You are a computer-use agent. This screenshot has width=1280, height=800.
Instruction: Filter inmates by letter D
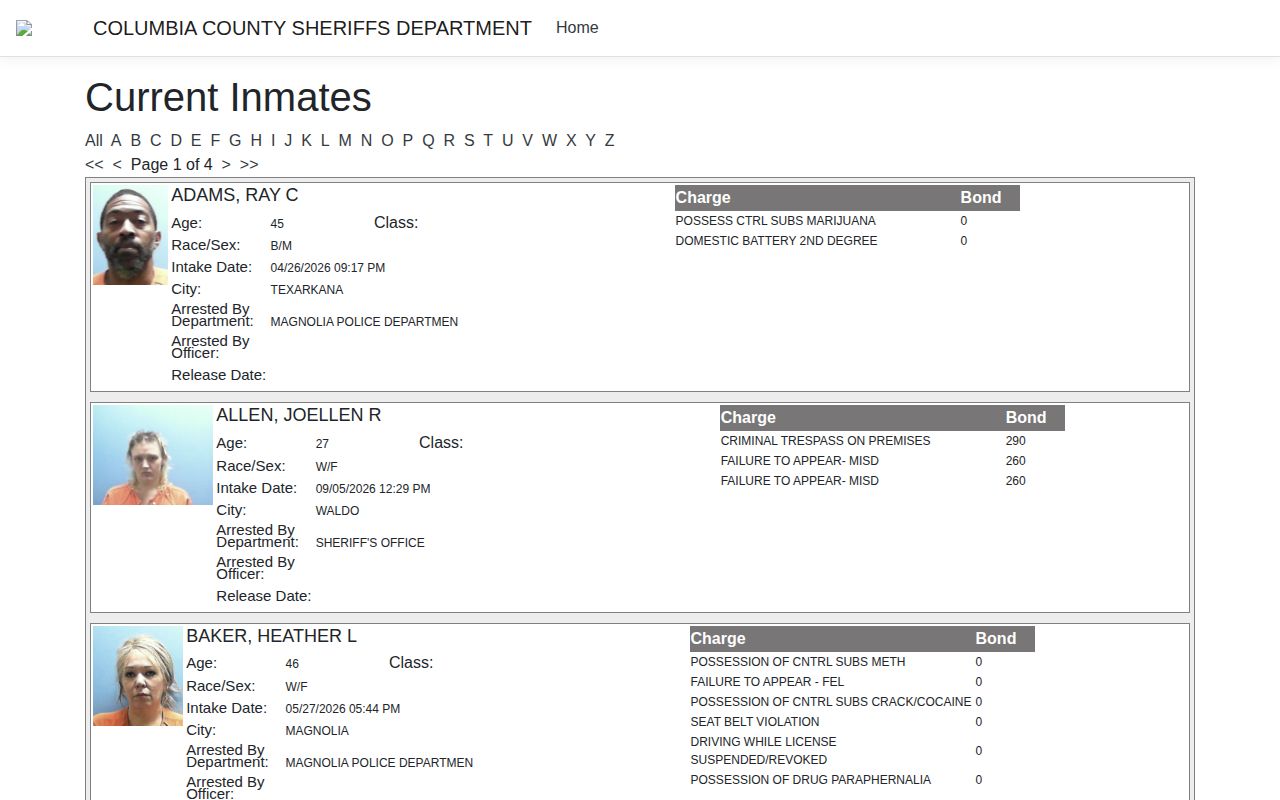click(x=176, y=140)
